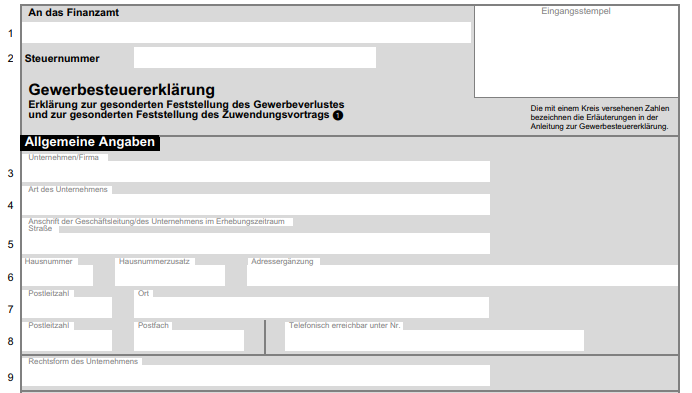692x393 pixels.
Task: Click the Postfach input field
Action: 189,340
